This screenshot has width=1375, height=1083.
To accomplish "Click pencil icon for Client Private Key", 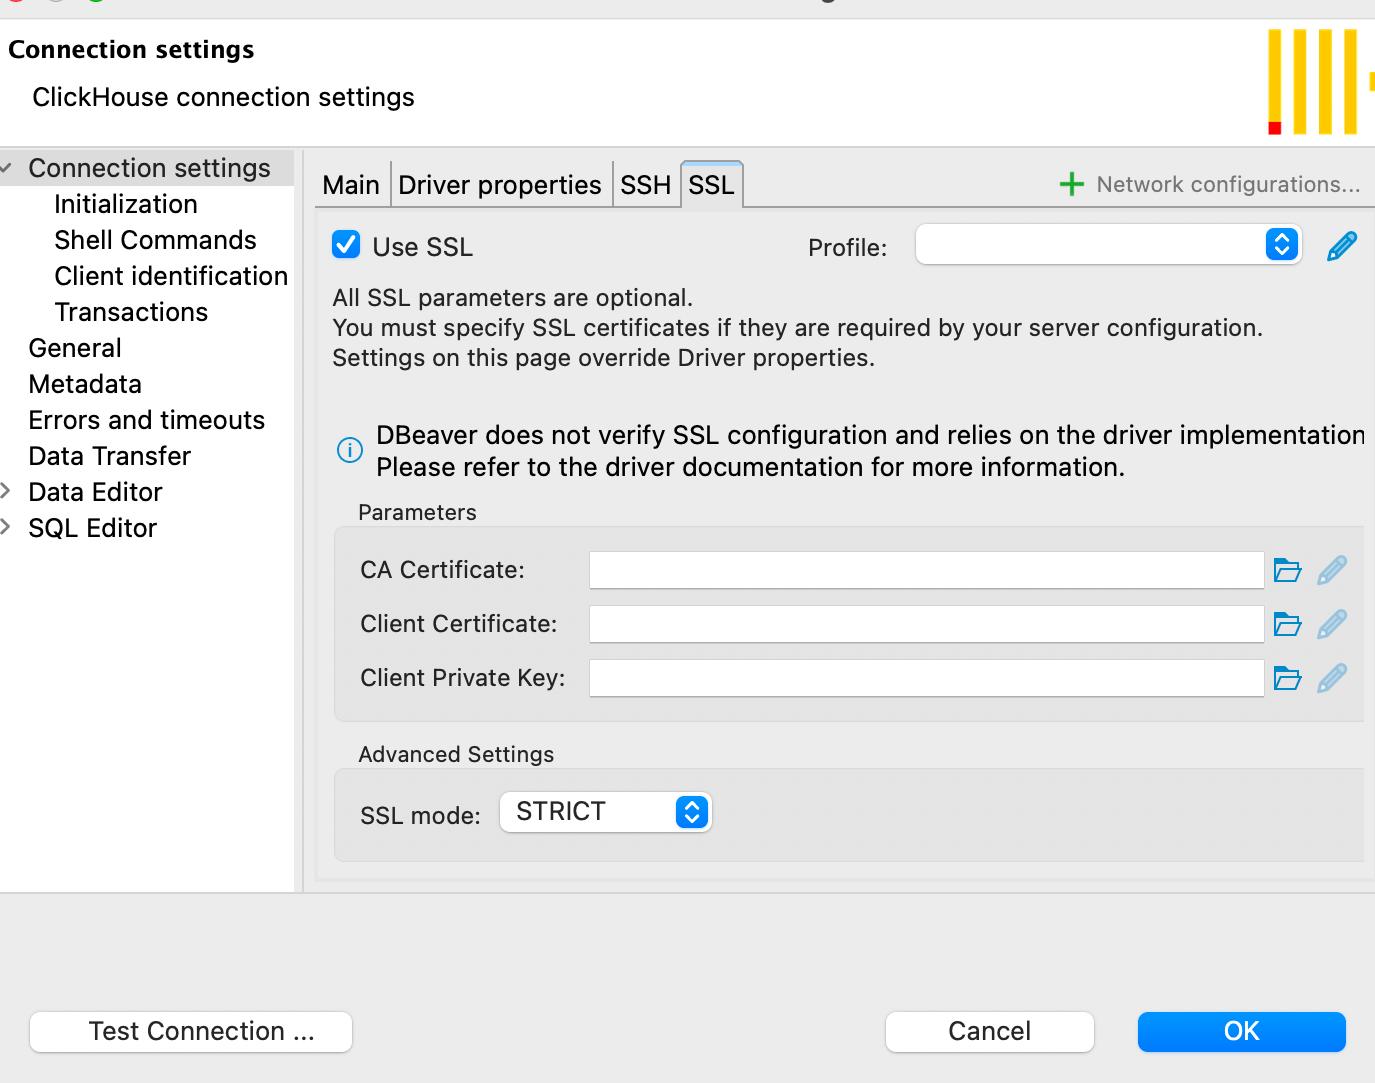I will 1332,678.
